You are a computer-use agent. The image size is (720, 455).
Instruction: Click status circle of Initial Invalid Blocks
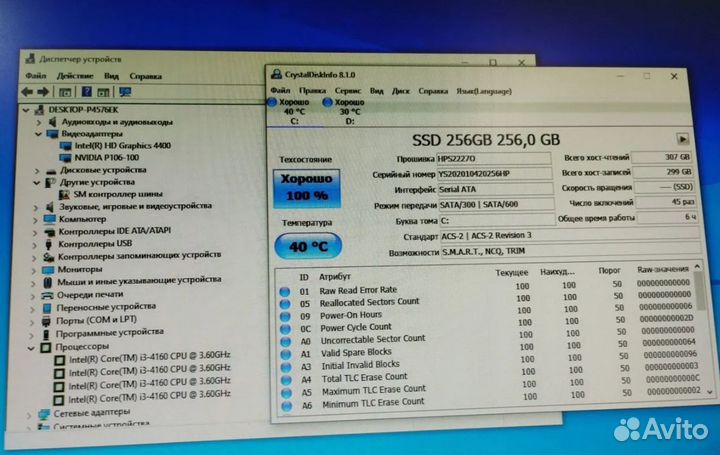(287, 367)
